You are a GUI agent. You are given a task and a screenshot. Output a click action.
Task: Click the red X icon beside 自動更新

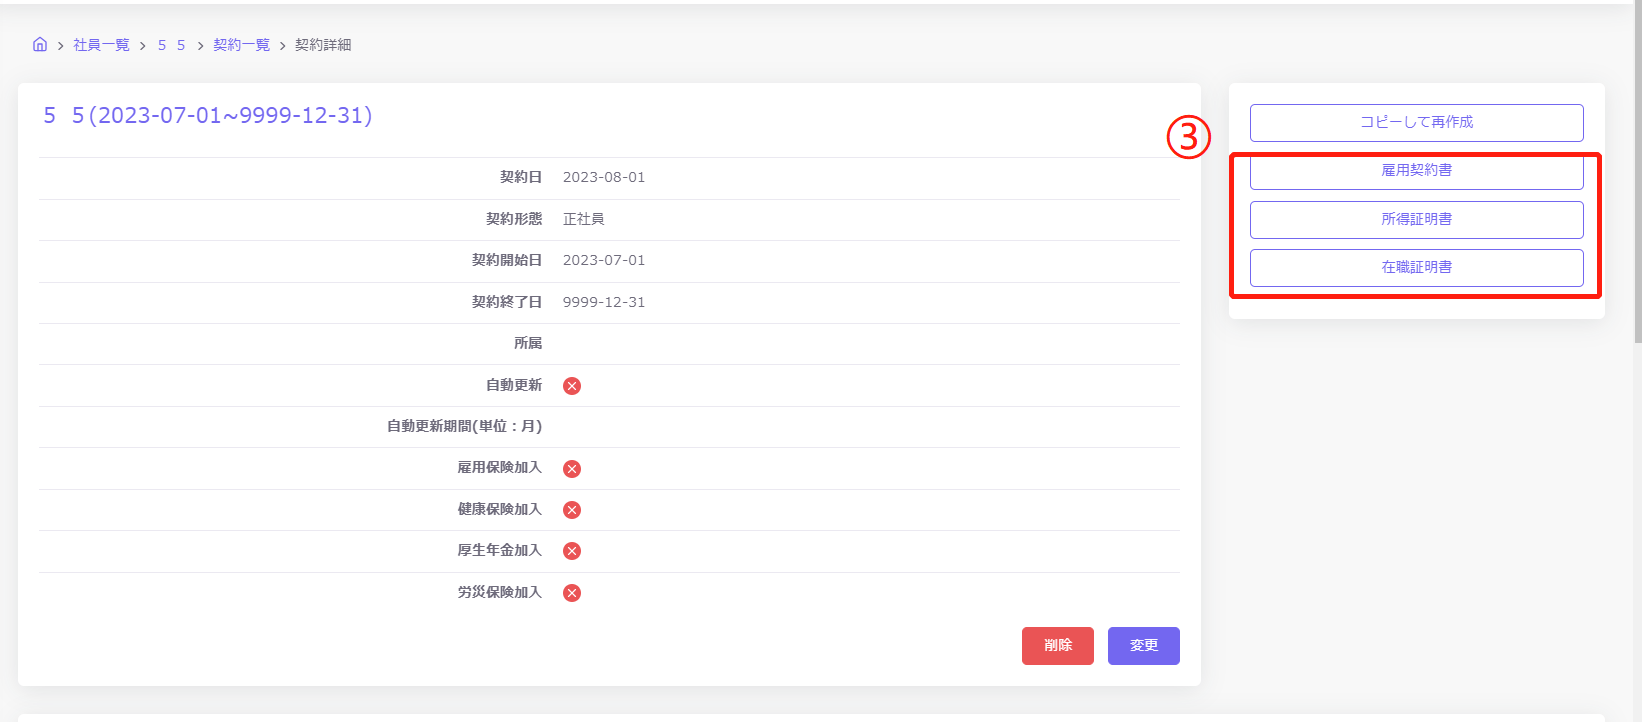tap(572, 386)
